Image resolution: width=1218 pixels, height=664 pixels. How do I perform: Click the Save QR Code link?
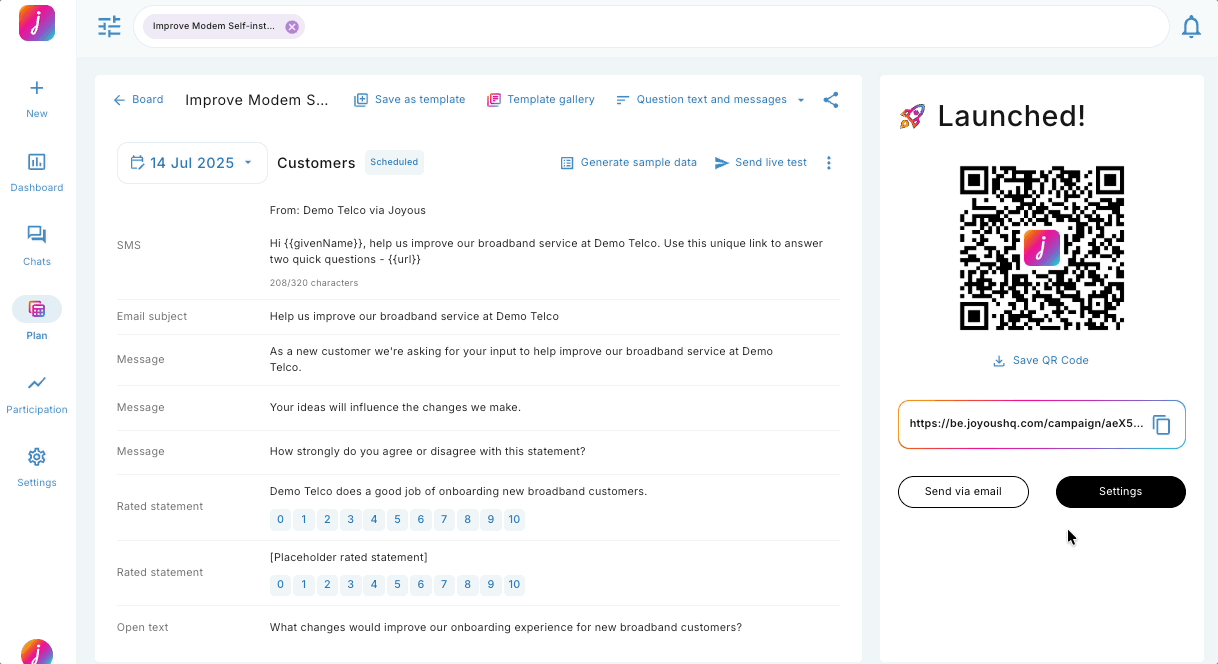(x=1041, y=361)
